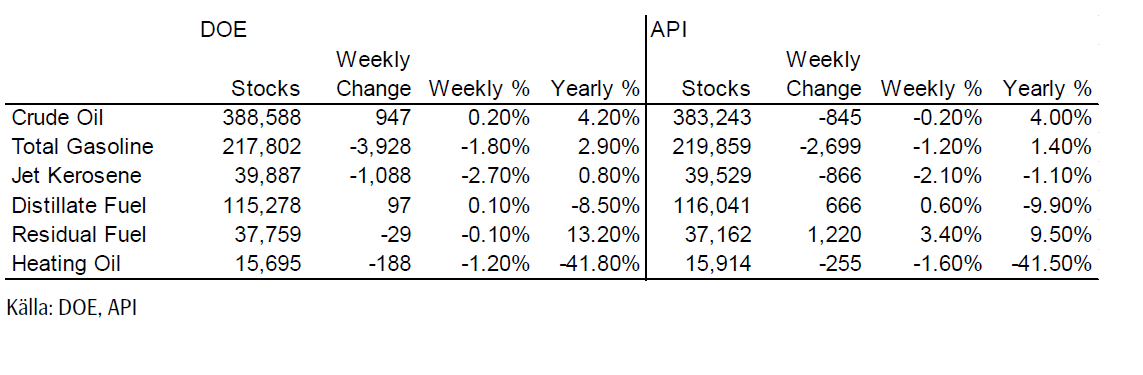Select the Heating Oil row label

coord(66,263)
